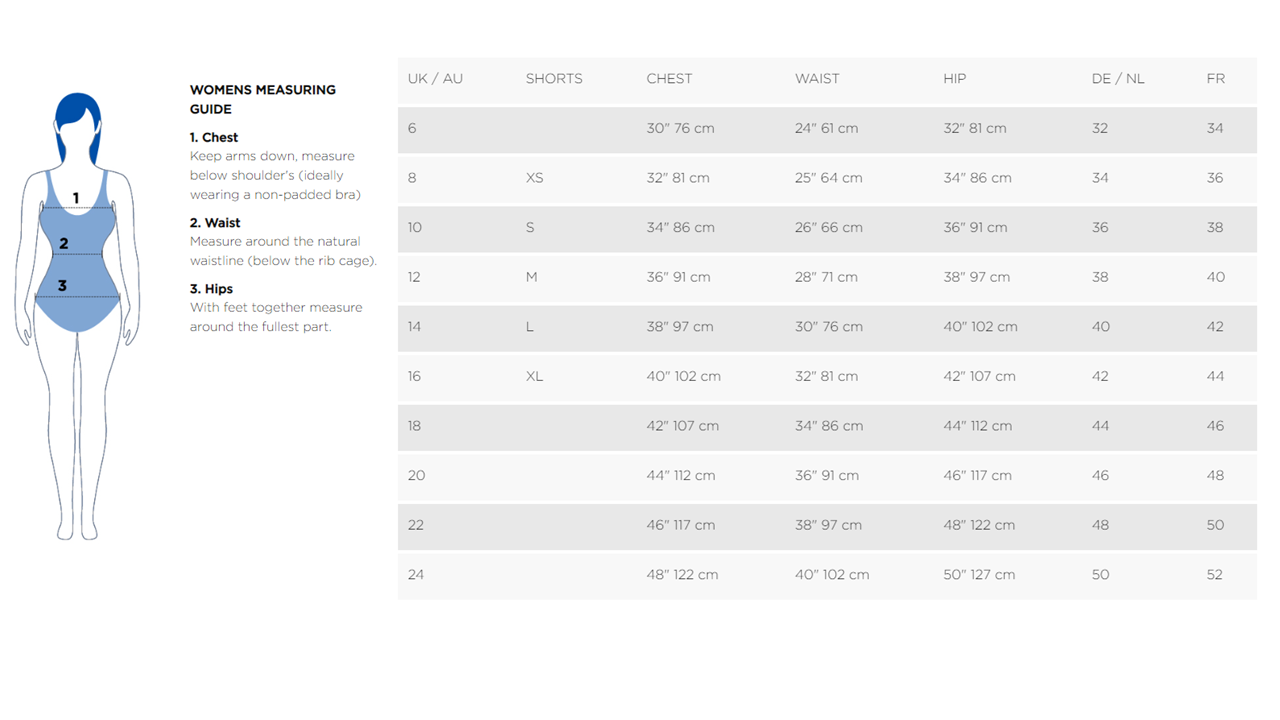
Task: Click UK size 24 in the first column
Action: pyautogui.click(x=416, y=575)
